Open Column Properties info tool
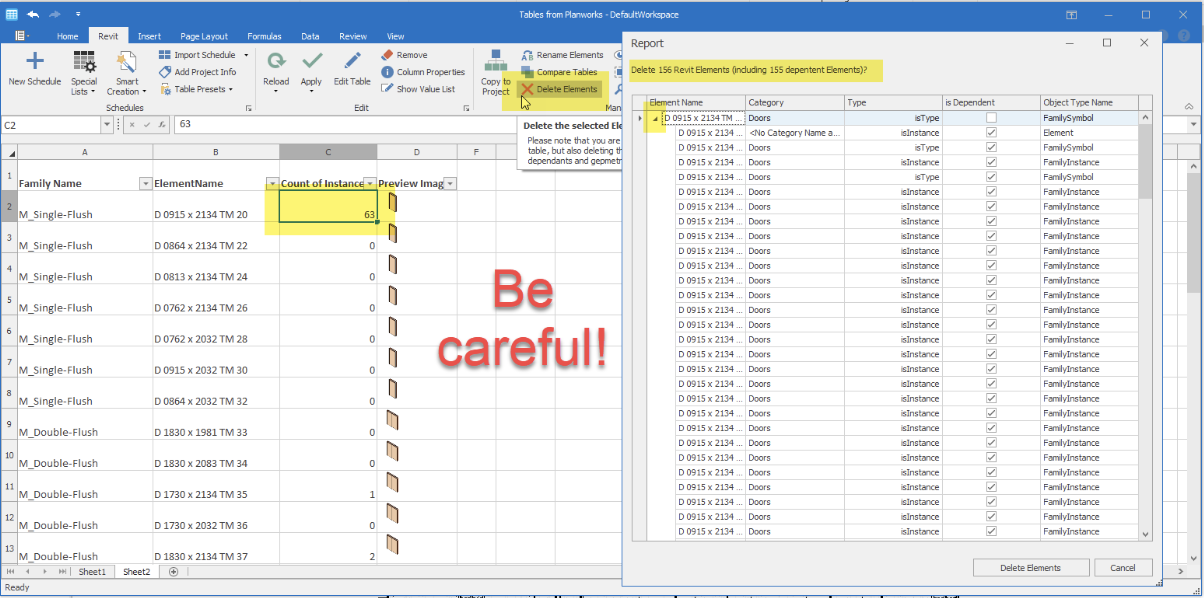This screenshot has height=598, width=1204. (x=423, y=72)
